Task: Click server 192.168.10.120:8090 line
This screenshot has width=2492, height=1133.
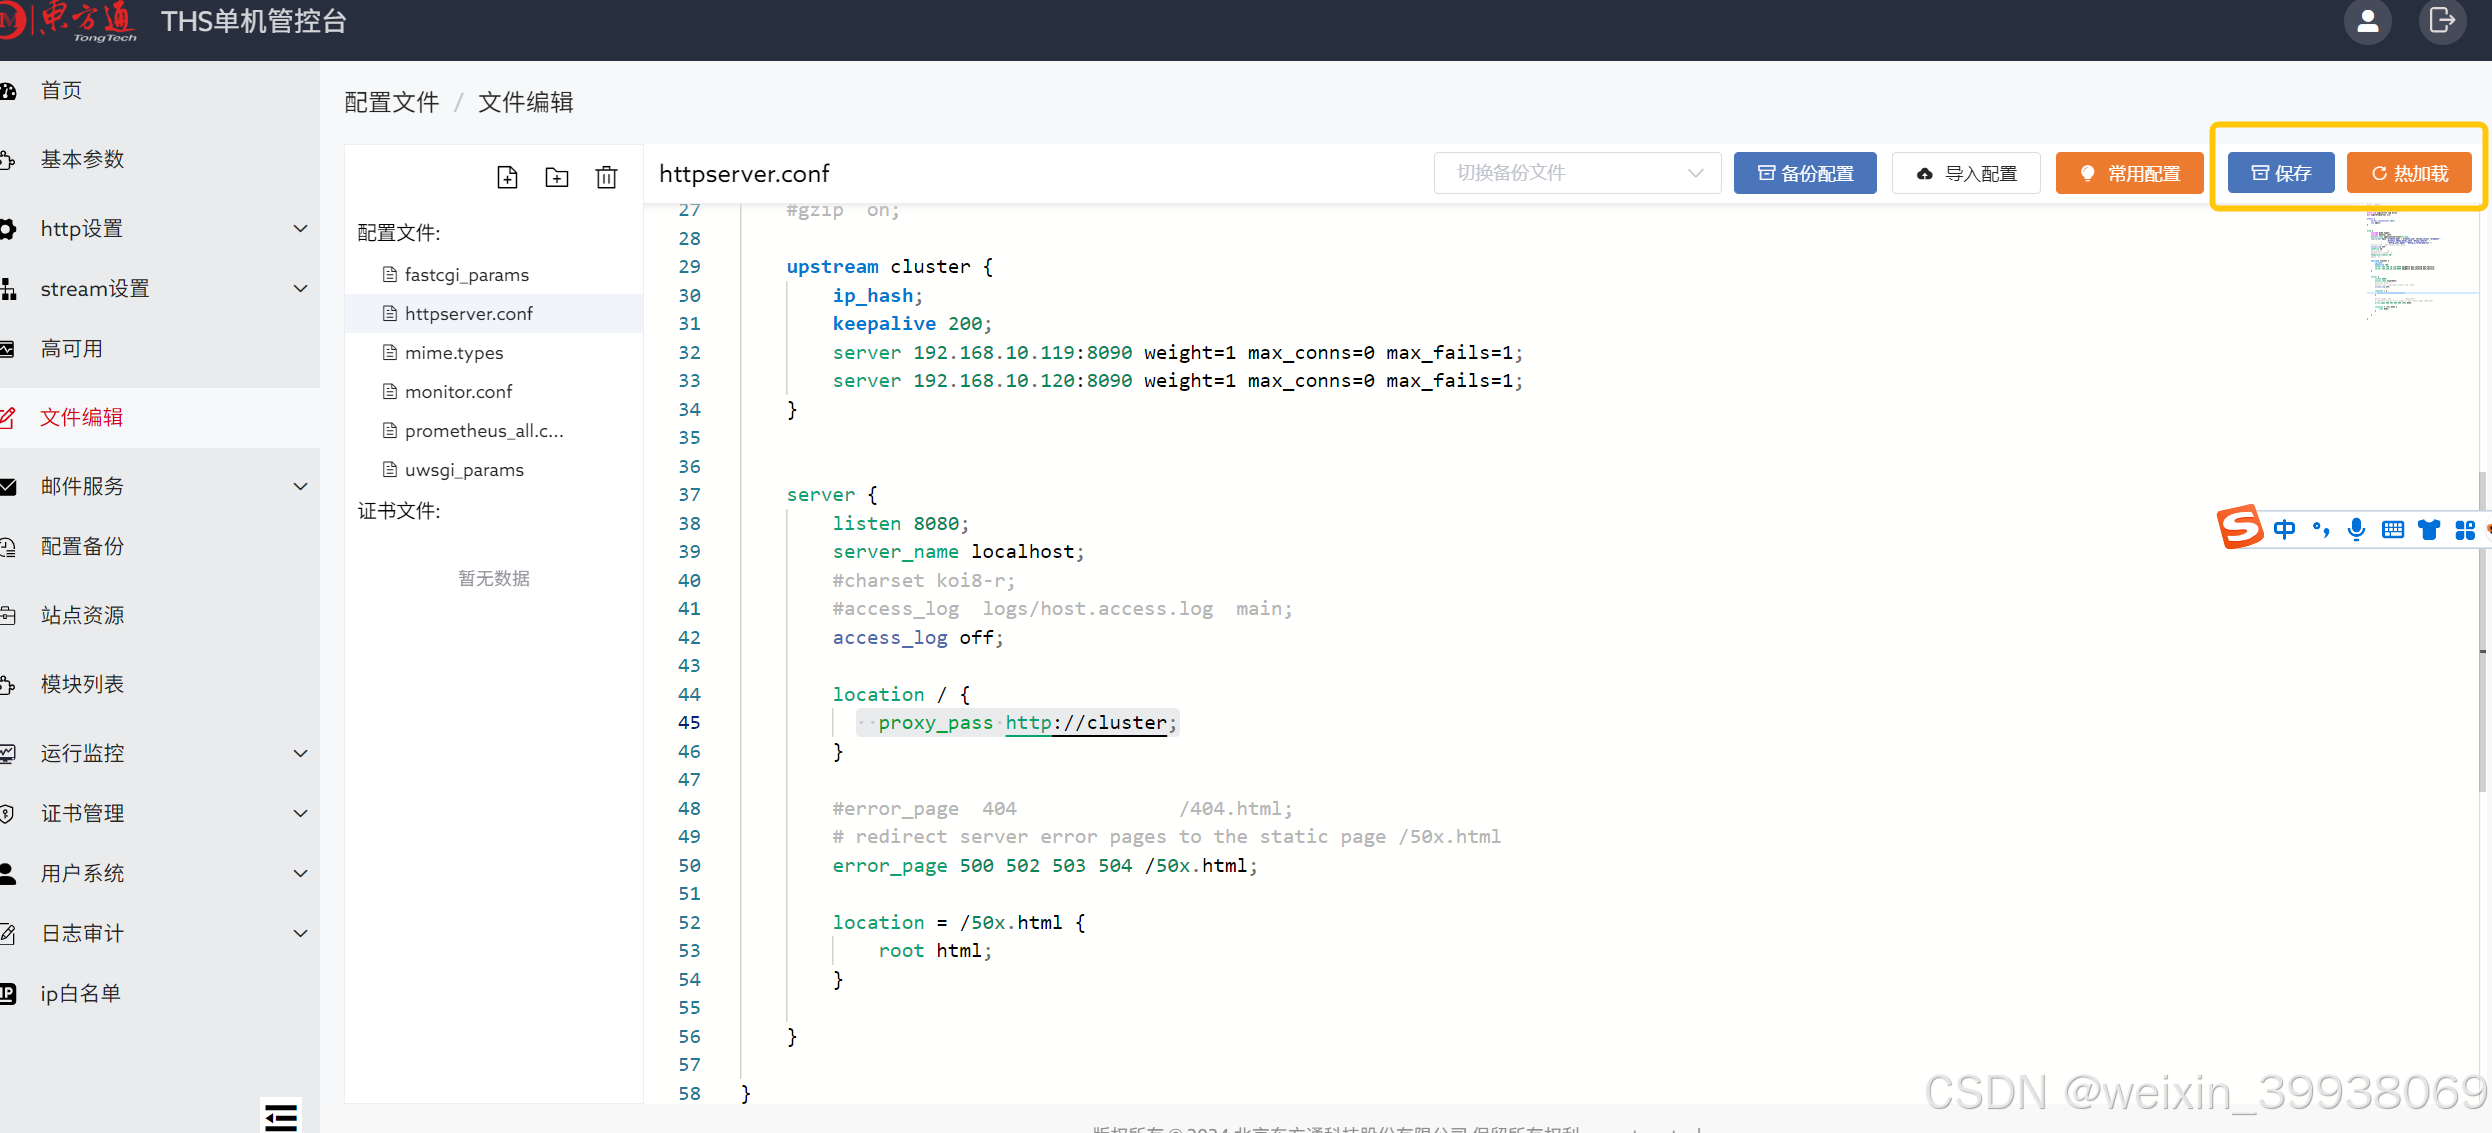Action: coord(1178,381)
